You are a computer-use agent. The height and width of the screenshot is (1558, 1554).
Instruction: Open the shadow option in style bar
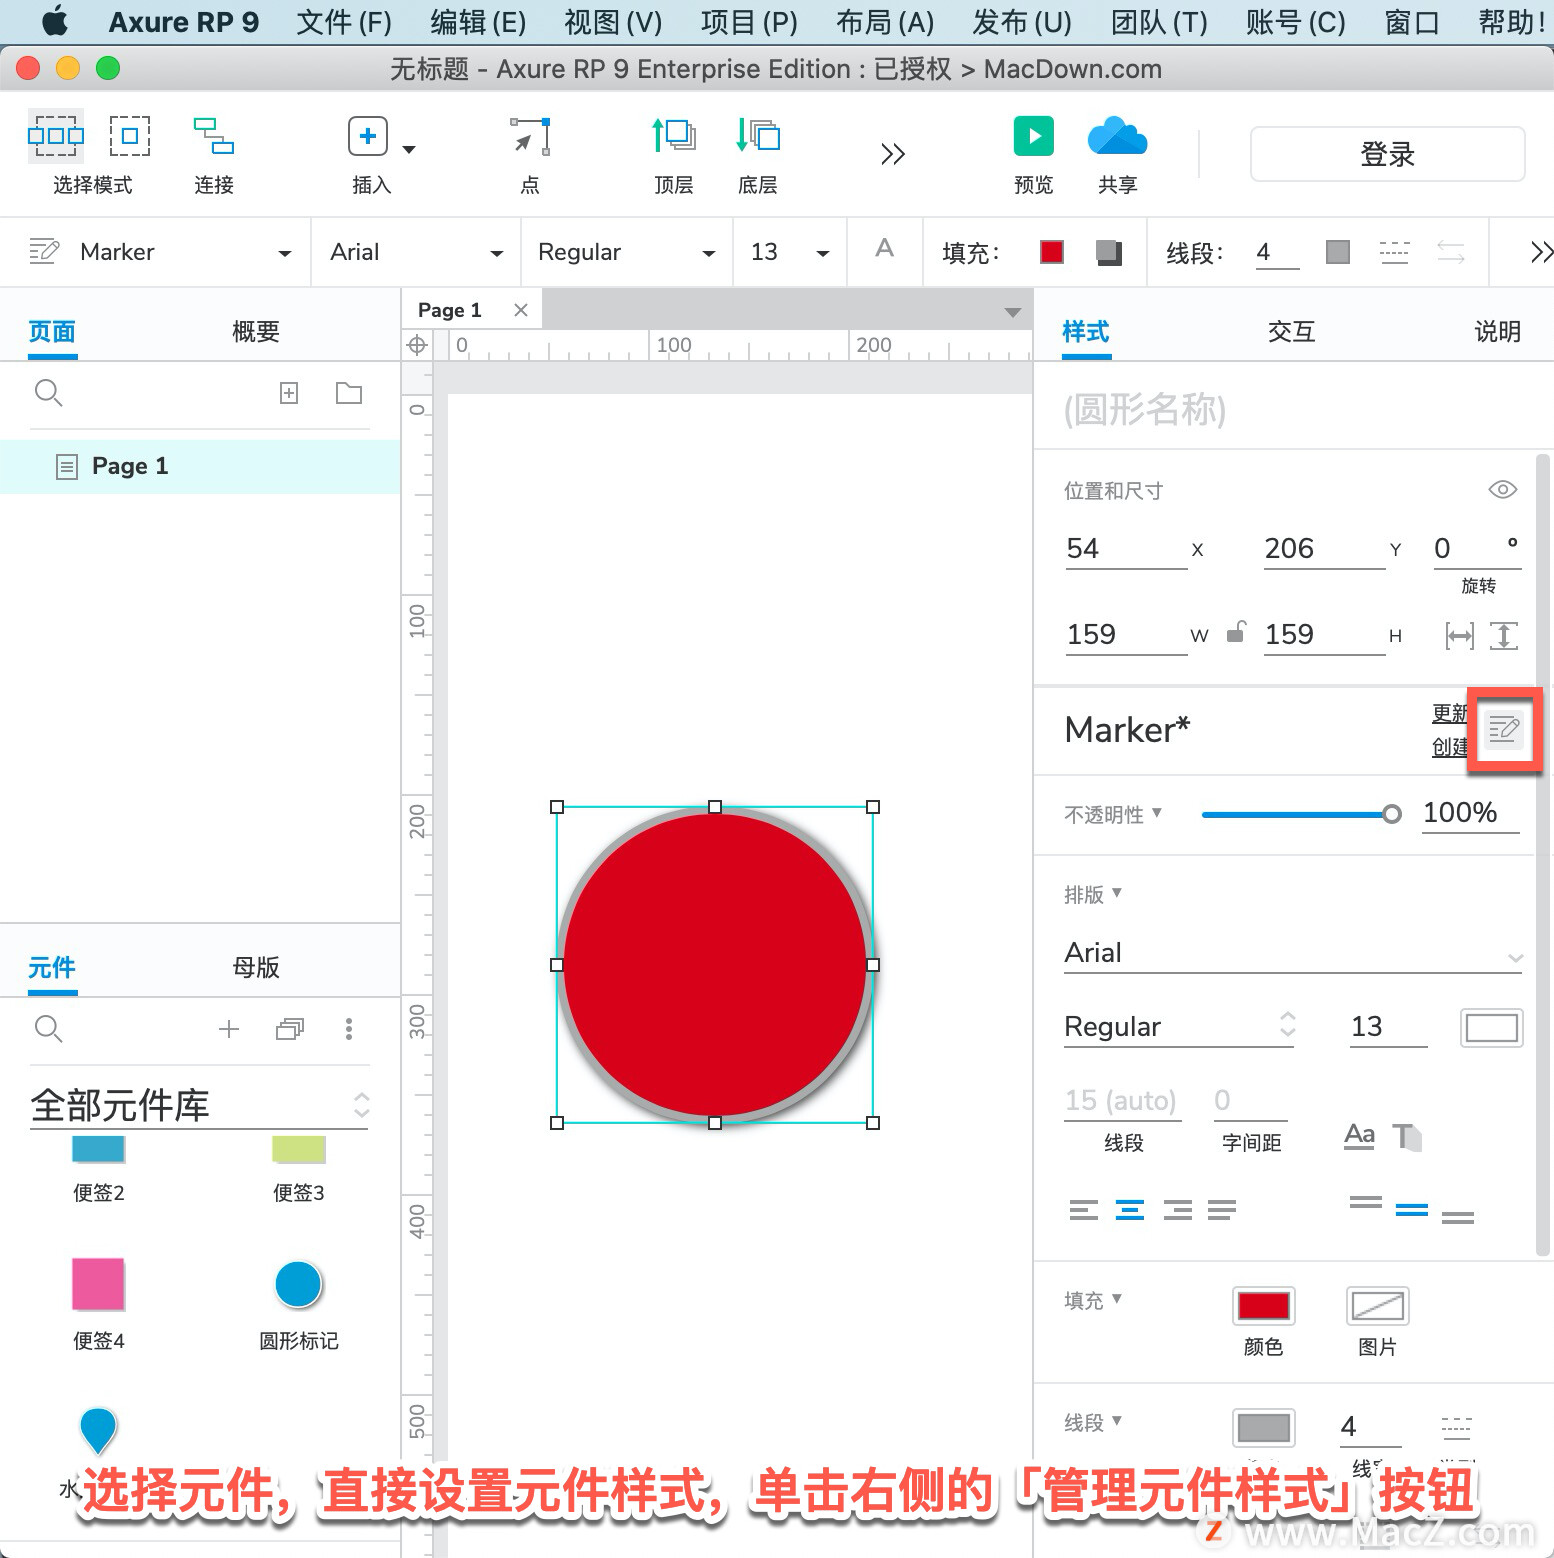[x=1109, y=252]
